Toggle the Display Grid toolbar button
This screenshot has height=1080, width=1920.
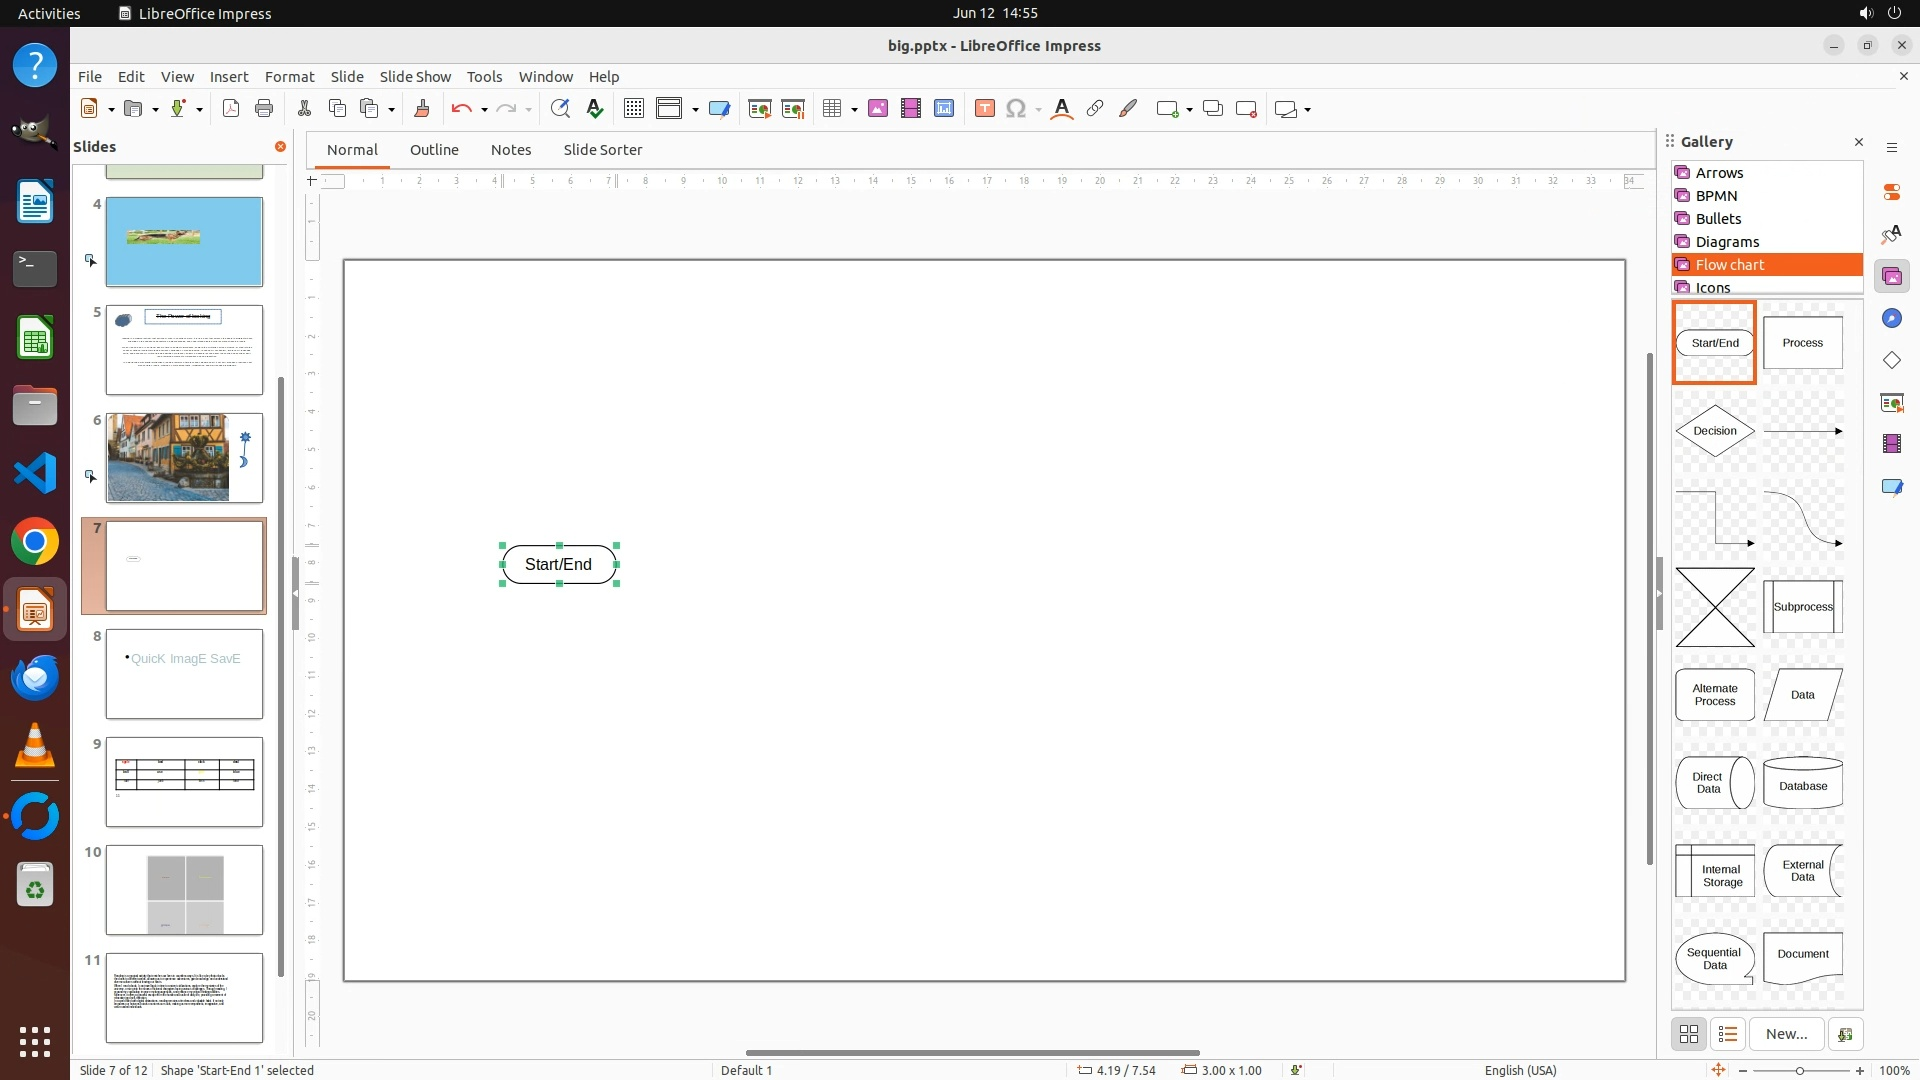[634, 109]
